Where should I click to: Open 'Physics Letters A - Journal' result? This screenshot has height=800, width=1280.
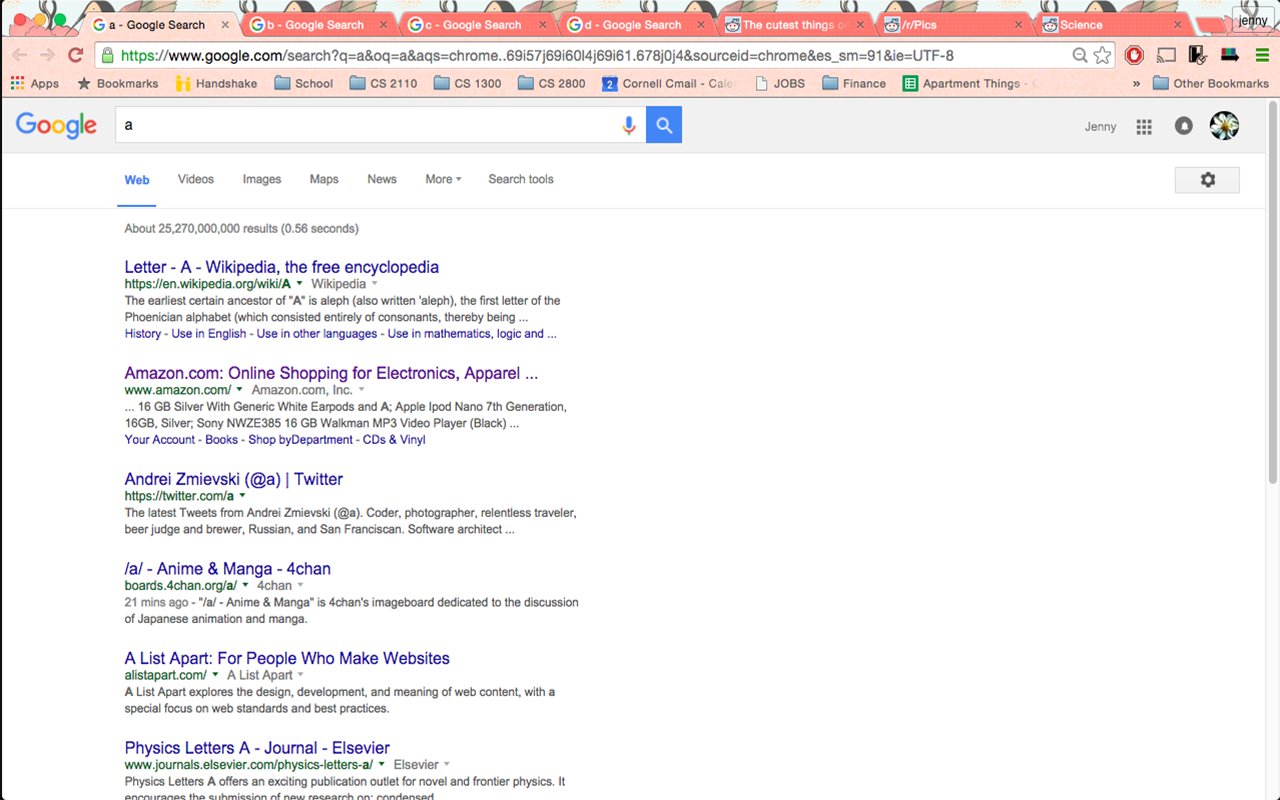click(x=257, y=748)
